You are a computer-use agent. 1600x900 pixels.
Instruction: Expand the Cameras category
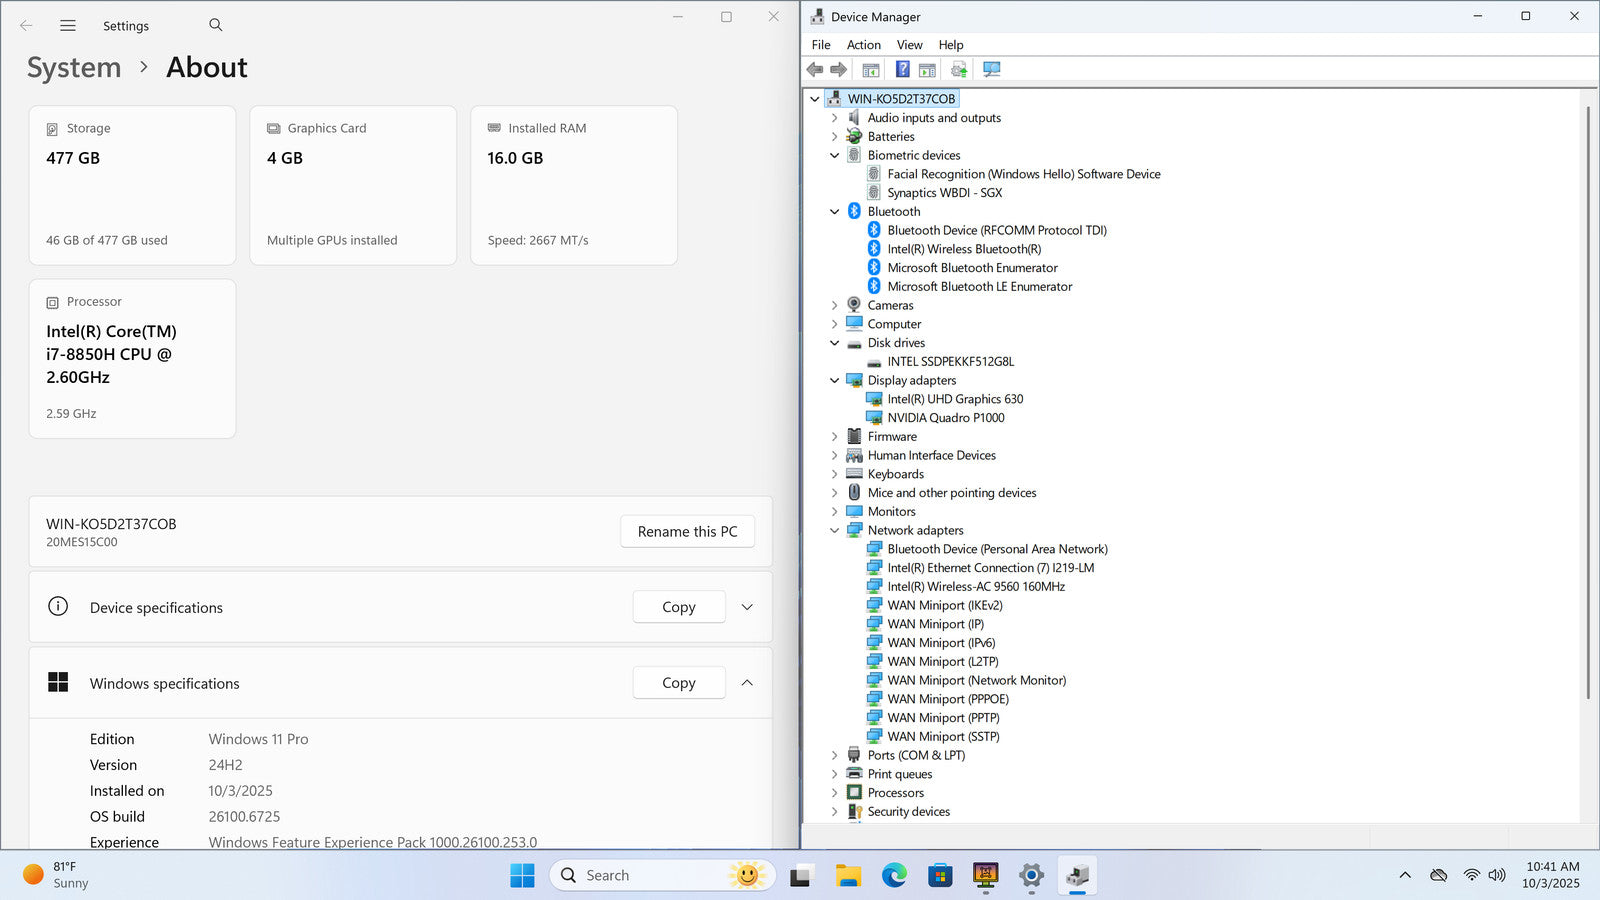(x=835, y=305)
